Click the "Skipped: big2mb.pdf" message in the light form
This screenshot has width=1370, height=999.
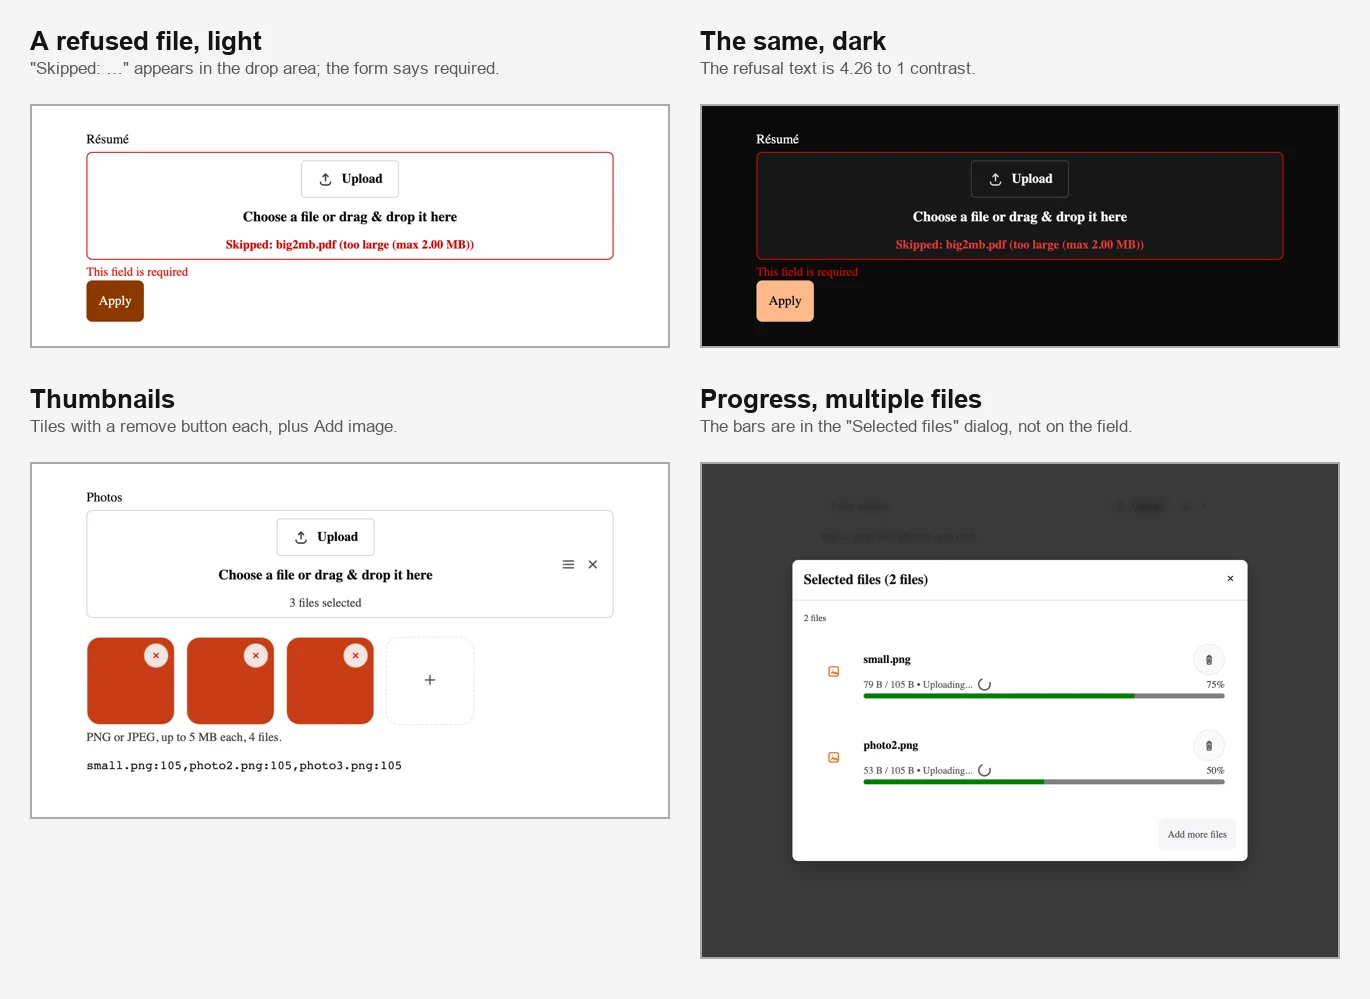tap(350, 245)
